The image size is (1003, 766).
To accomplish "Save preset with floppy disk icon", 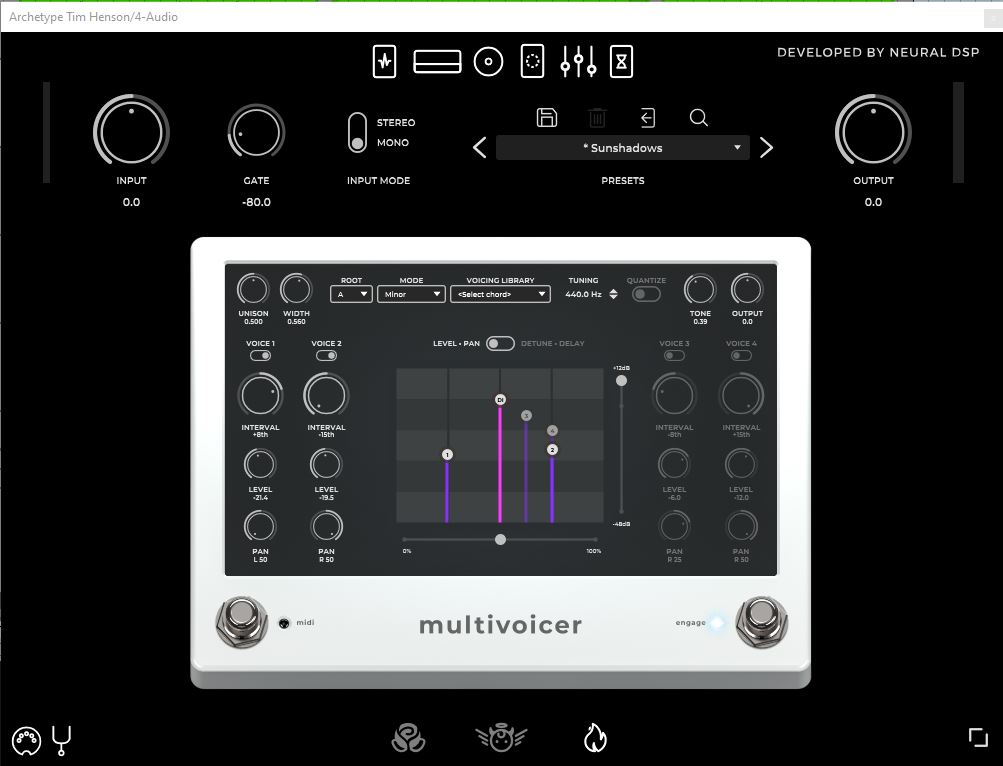I will (546, 118).
